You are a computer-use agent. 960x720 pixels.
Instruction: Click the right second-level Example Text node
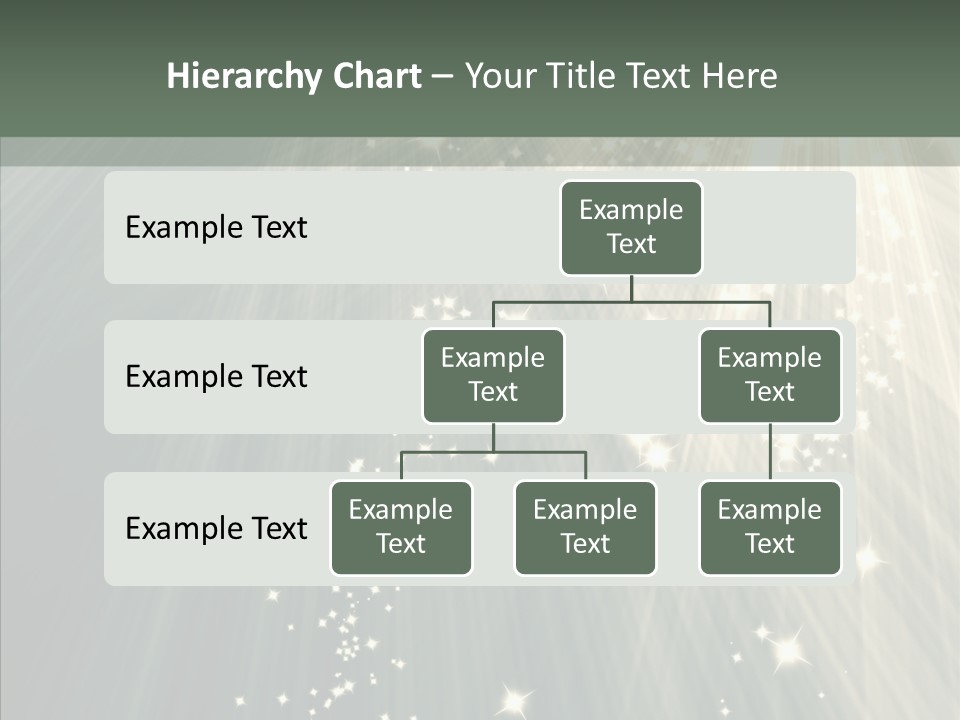click(770, 375)
